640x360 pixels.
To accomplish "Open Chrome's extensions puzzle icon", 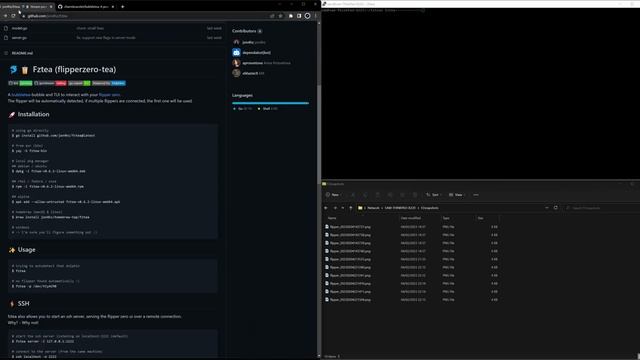I will point(291,16).
